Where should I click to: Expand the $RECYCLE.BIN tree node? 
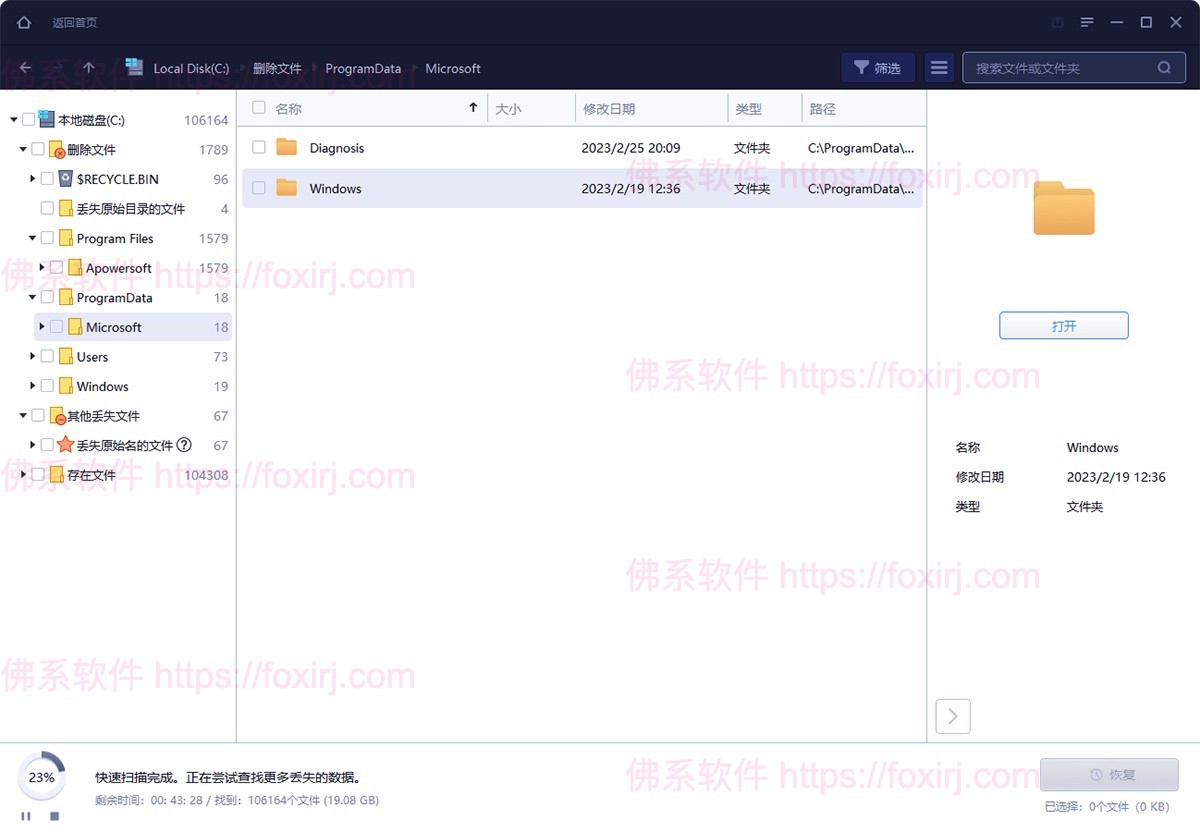pos(33,179)
